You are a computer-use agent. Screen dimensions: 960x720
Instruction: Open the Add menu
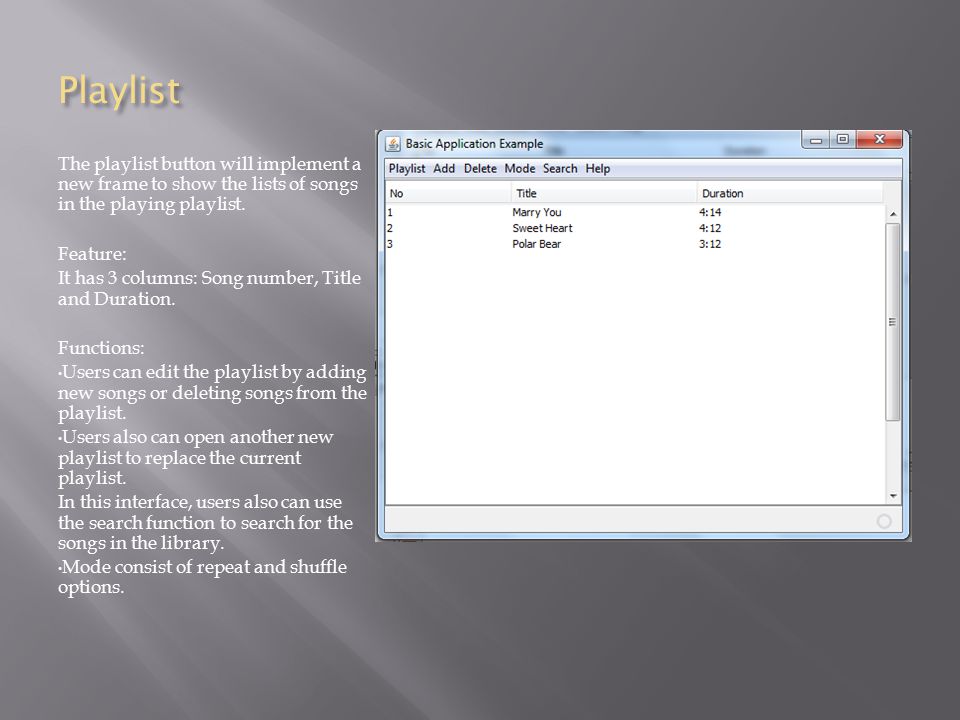coord(444,168)
